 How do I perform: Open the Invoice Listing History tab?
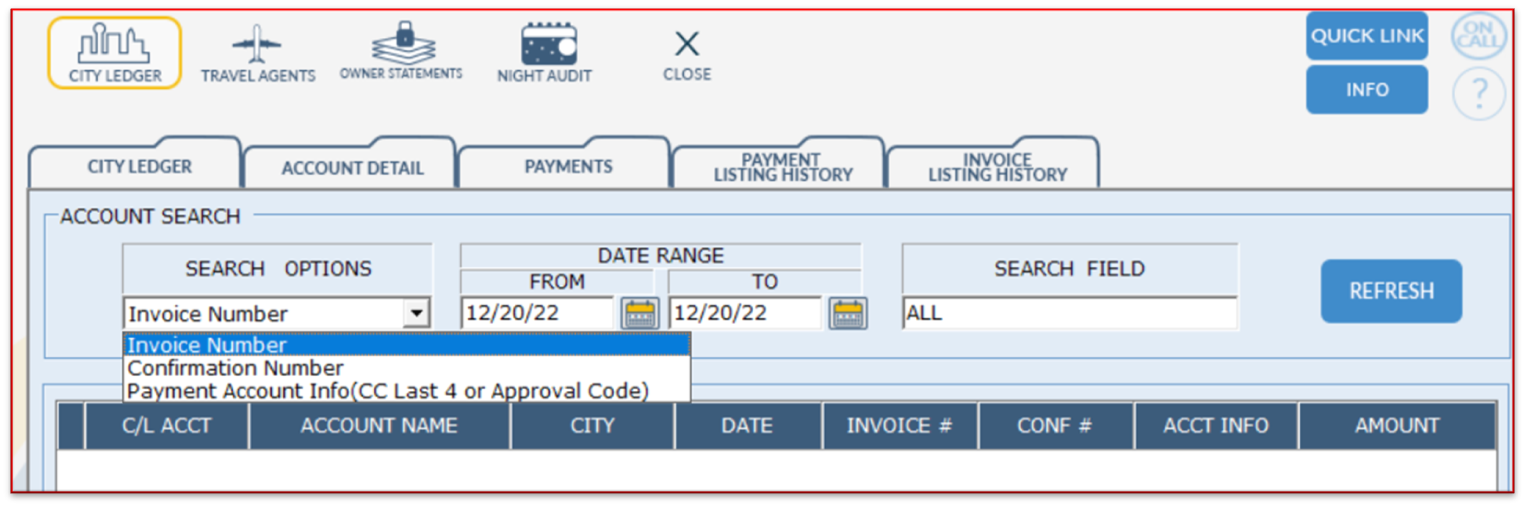coord(997,167)
